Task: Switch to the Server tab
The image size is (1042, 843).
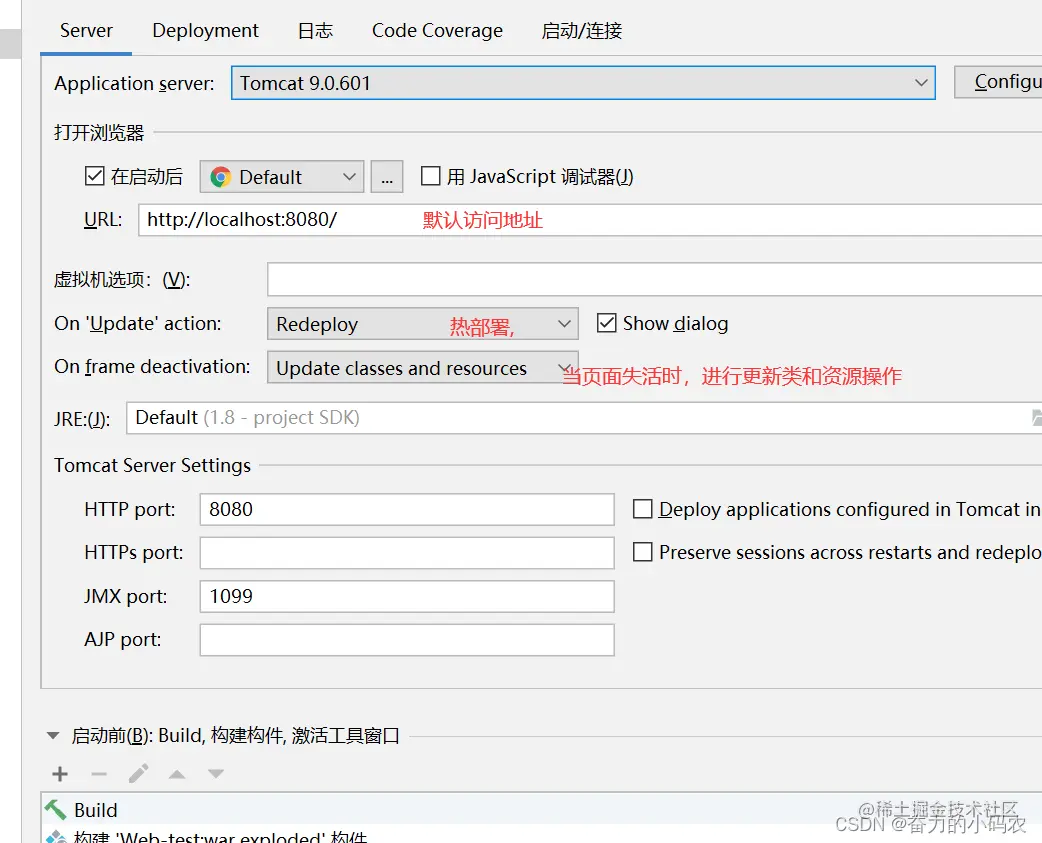Action: tap(86, 31)
